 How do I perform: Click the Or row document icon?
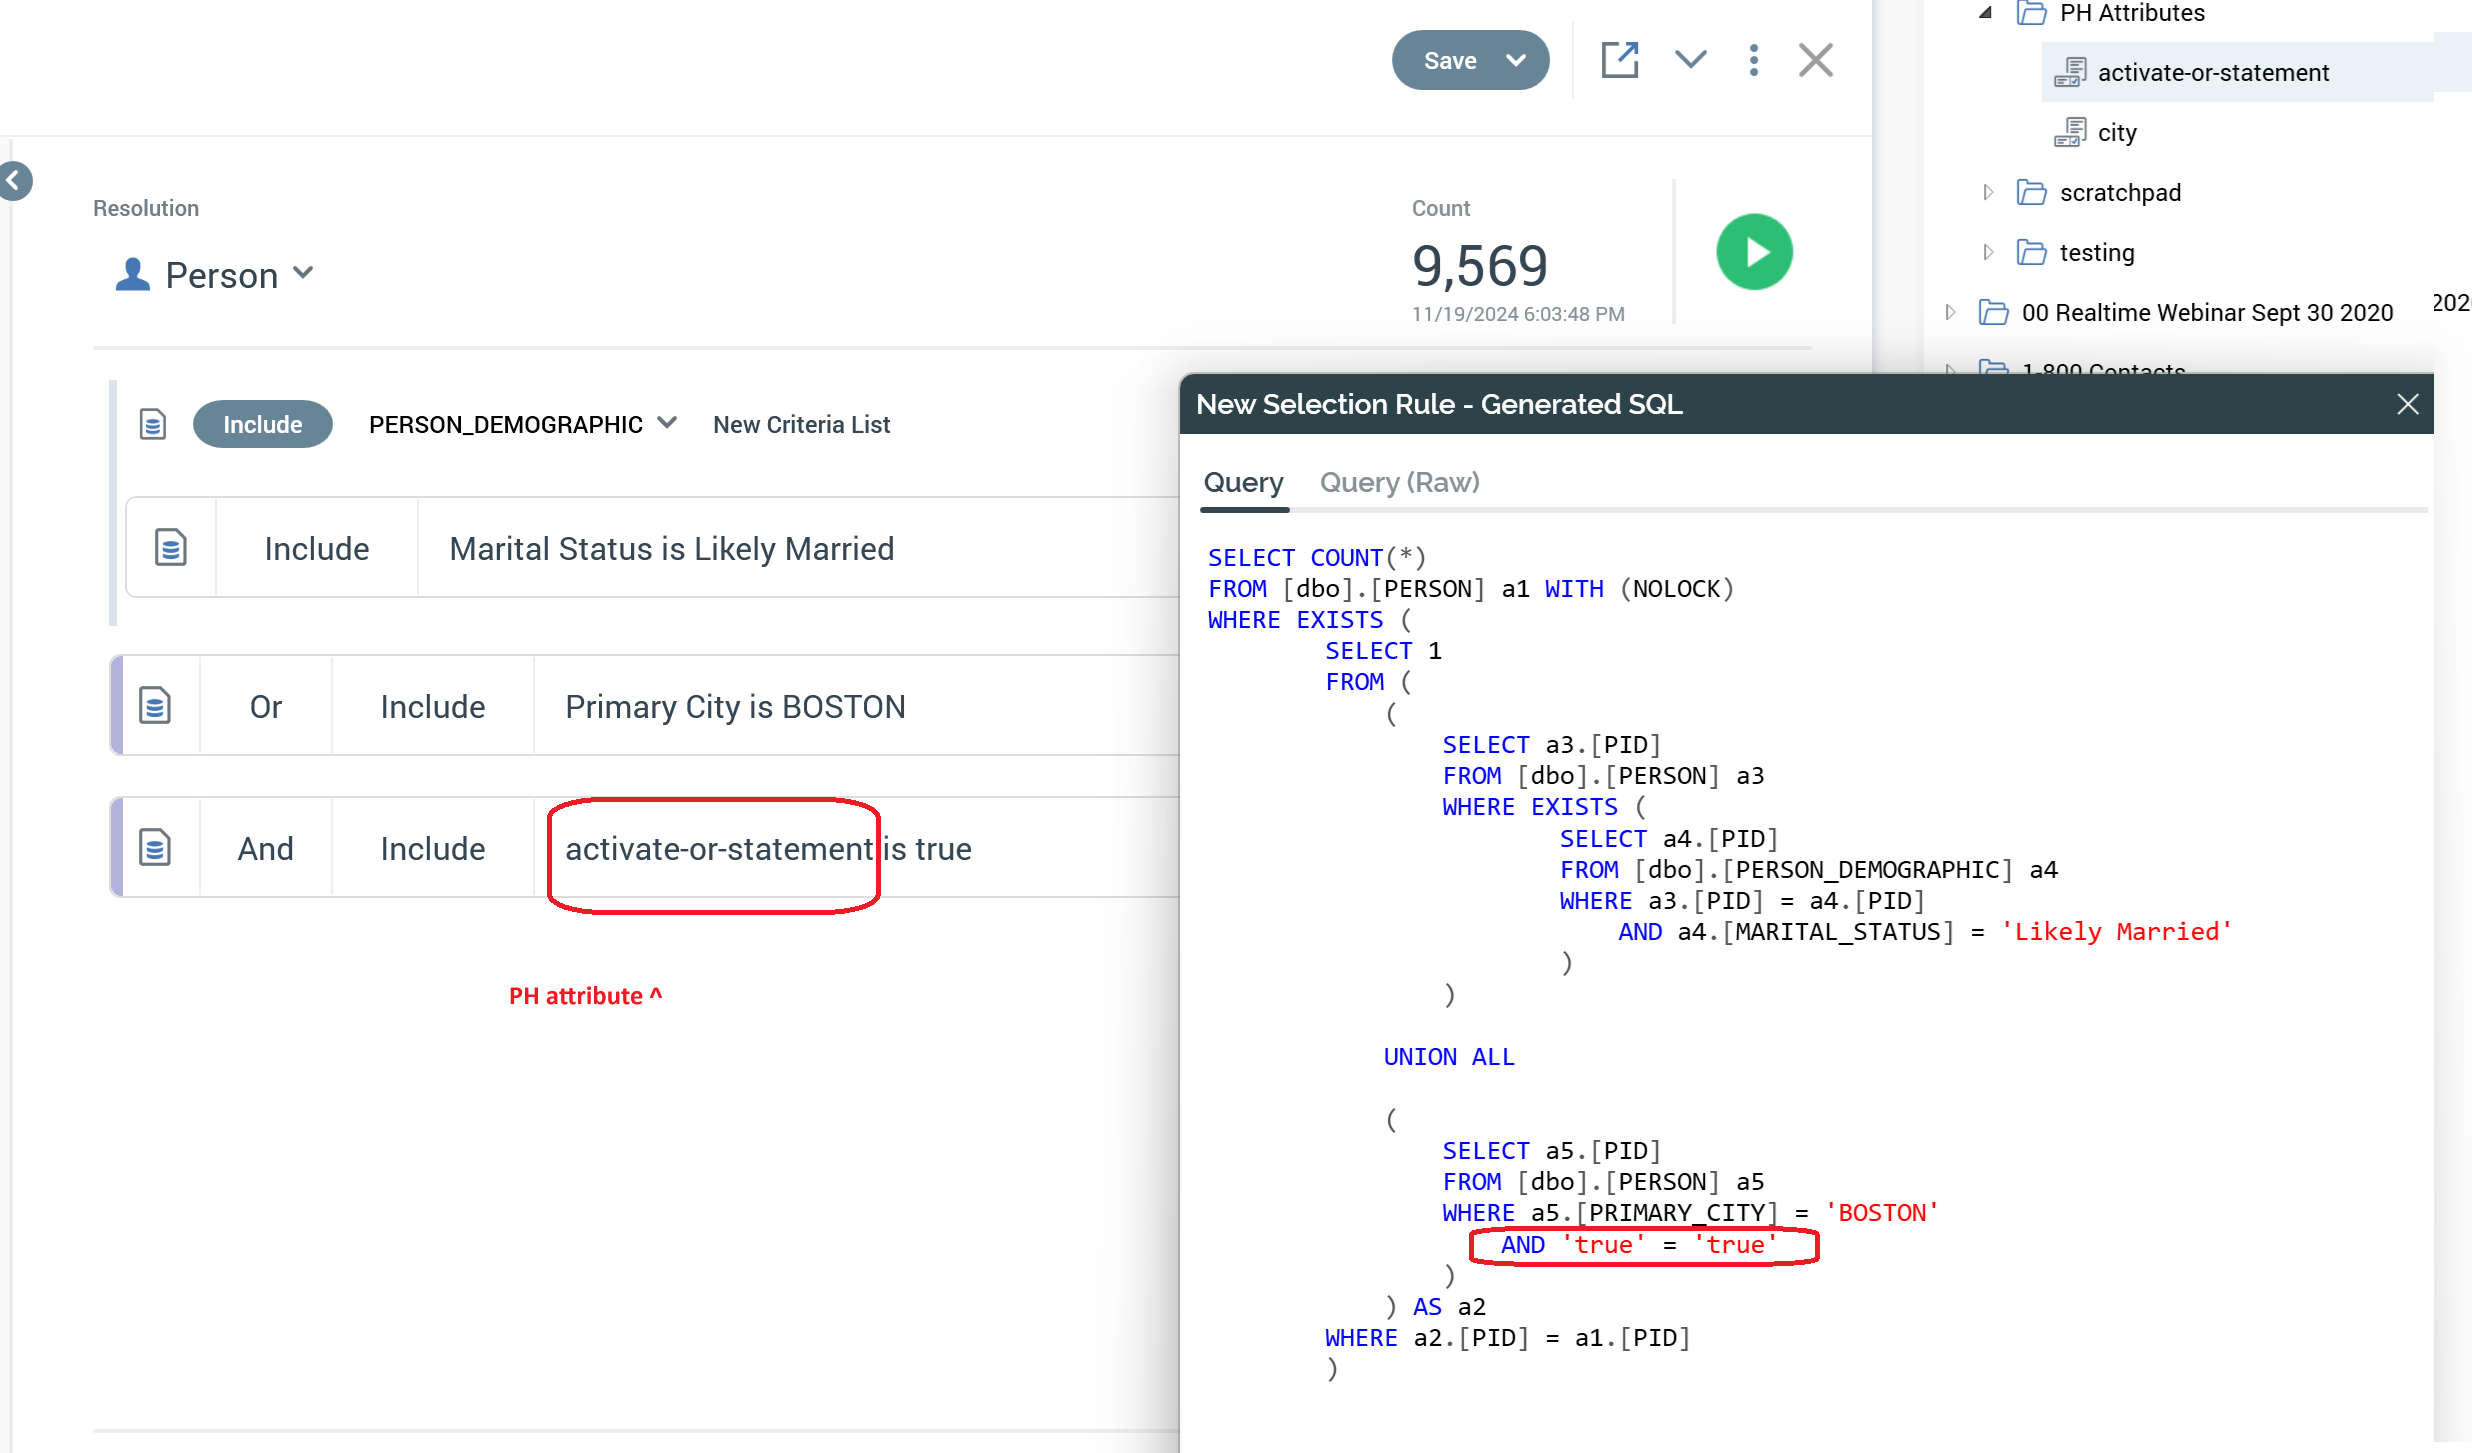coord(154,706)
